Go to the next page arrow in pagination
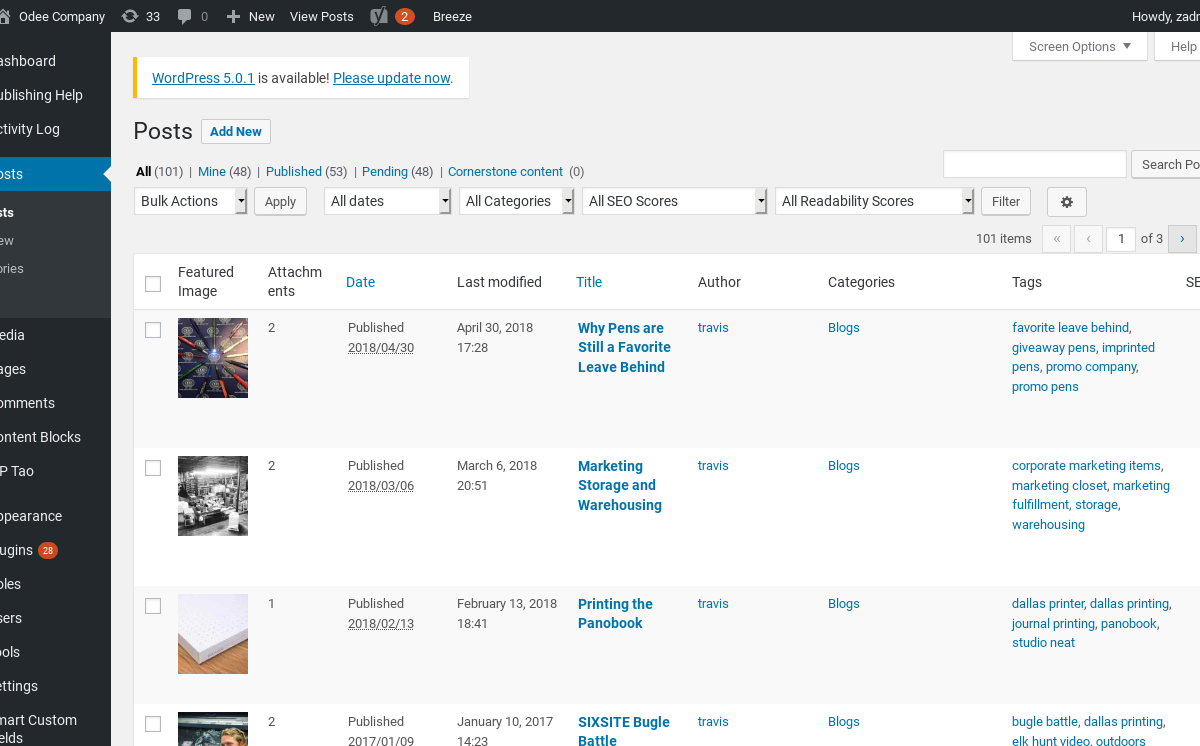The width and height of the screenshot is (1200, 746). (1182, 239)
